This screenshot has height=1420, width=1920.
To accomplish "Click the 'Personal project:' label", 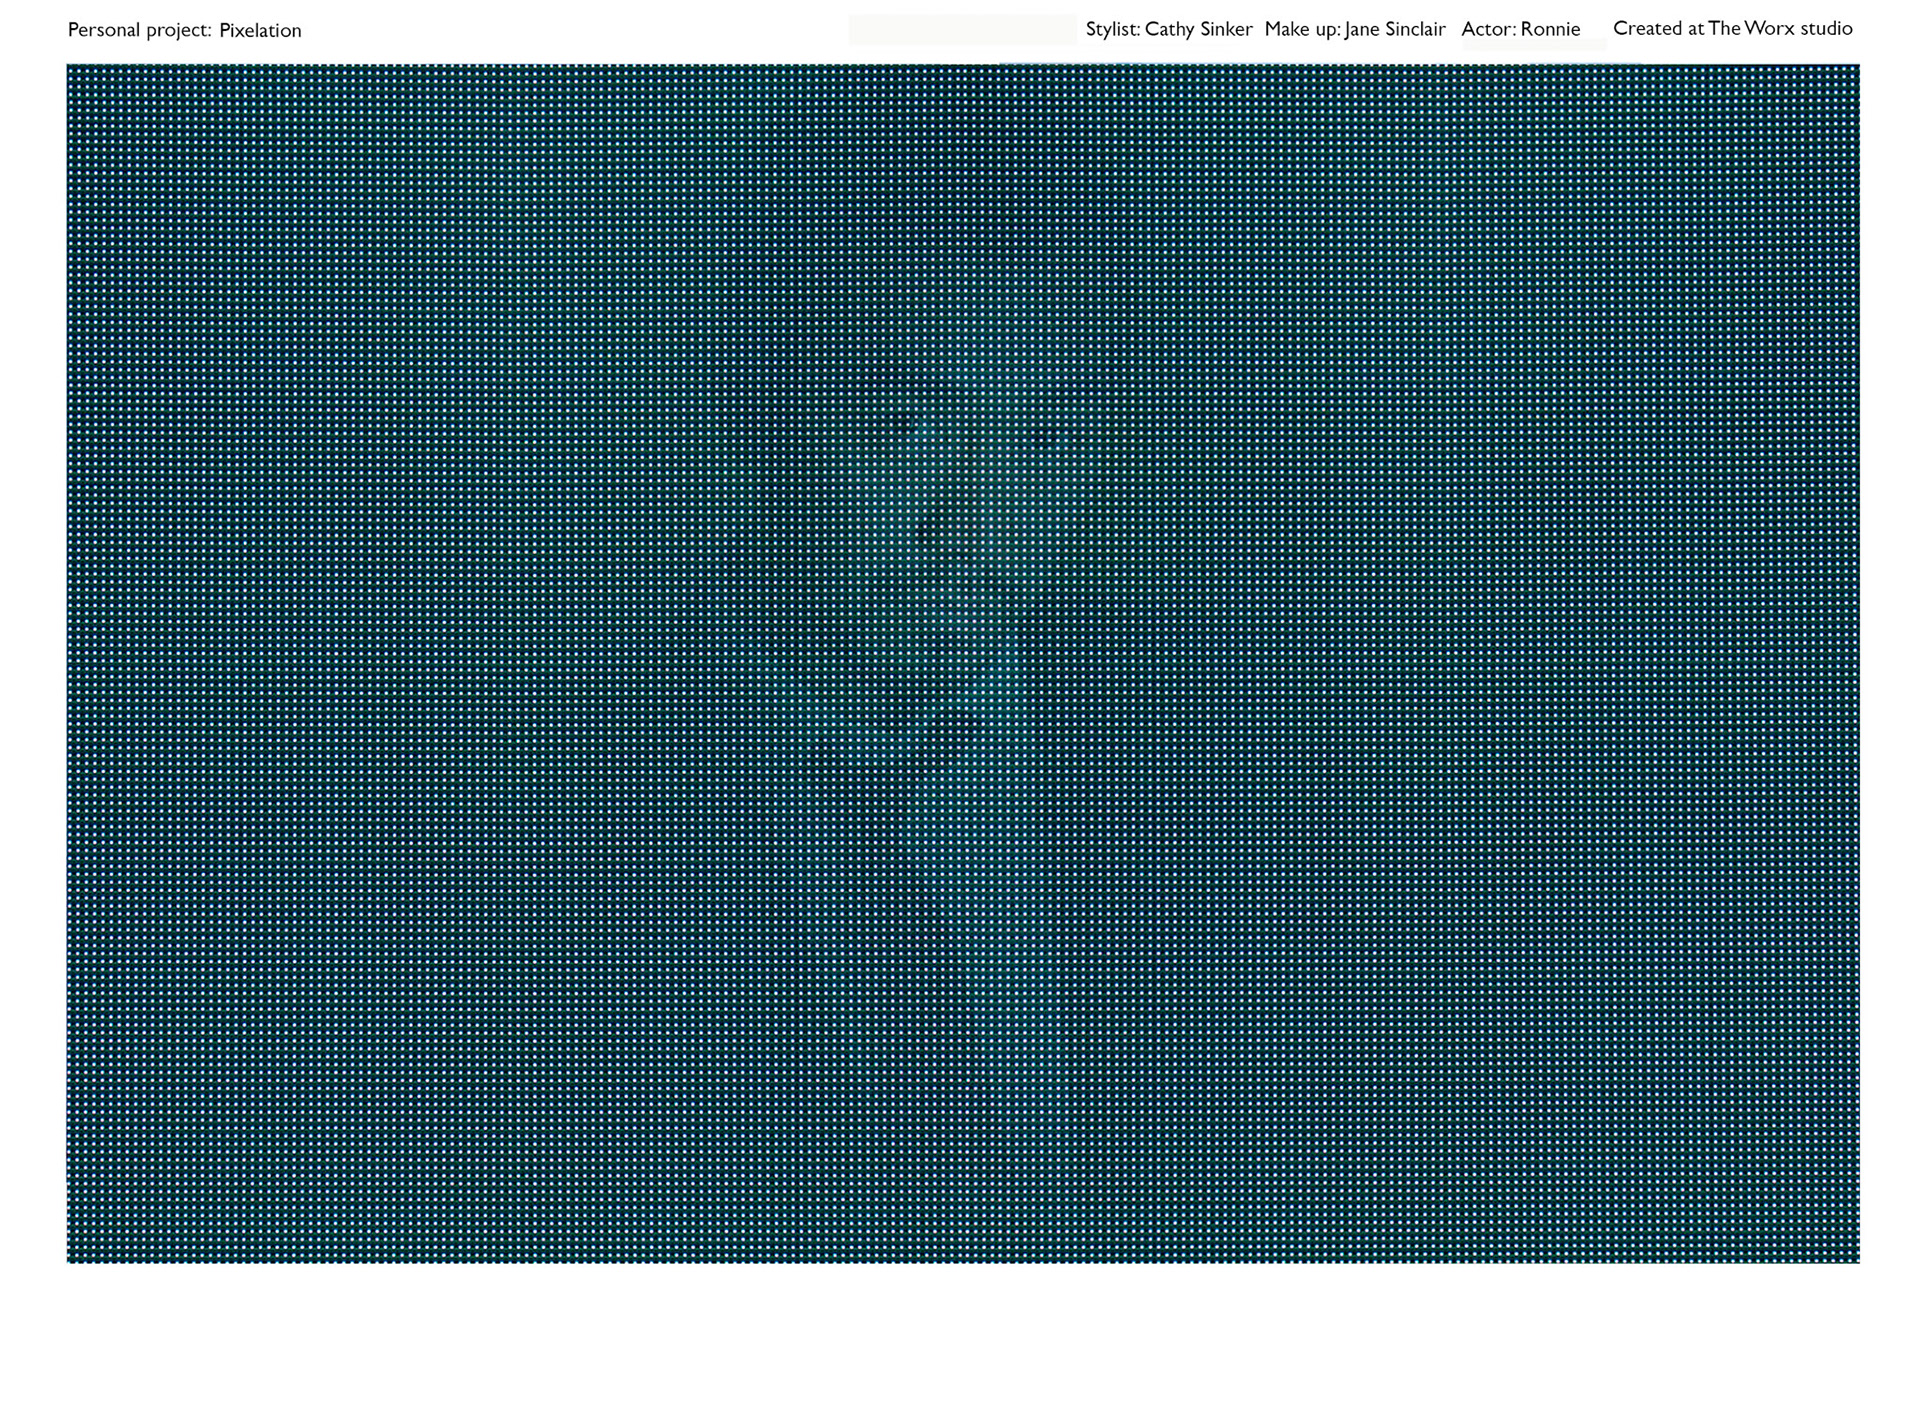I will coord(139,30).
